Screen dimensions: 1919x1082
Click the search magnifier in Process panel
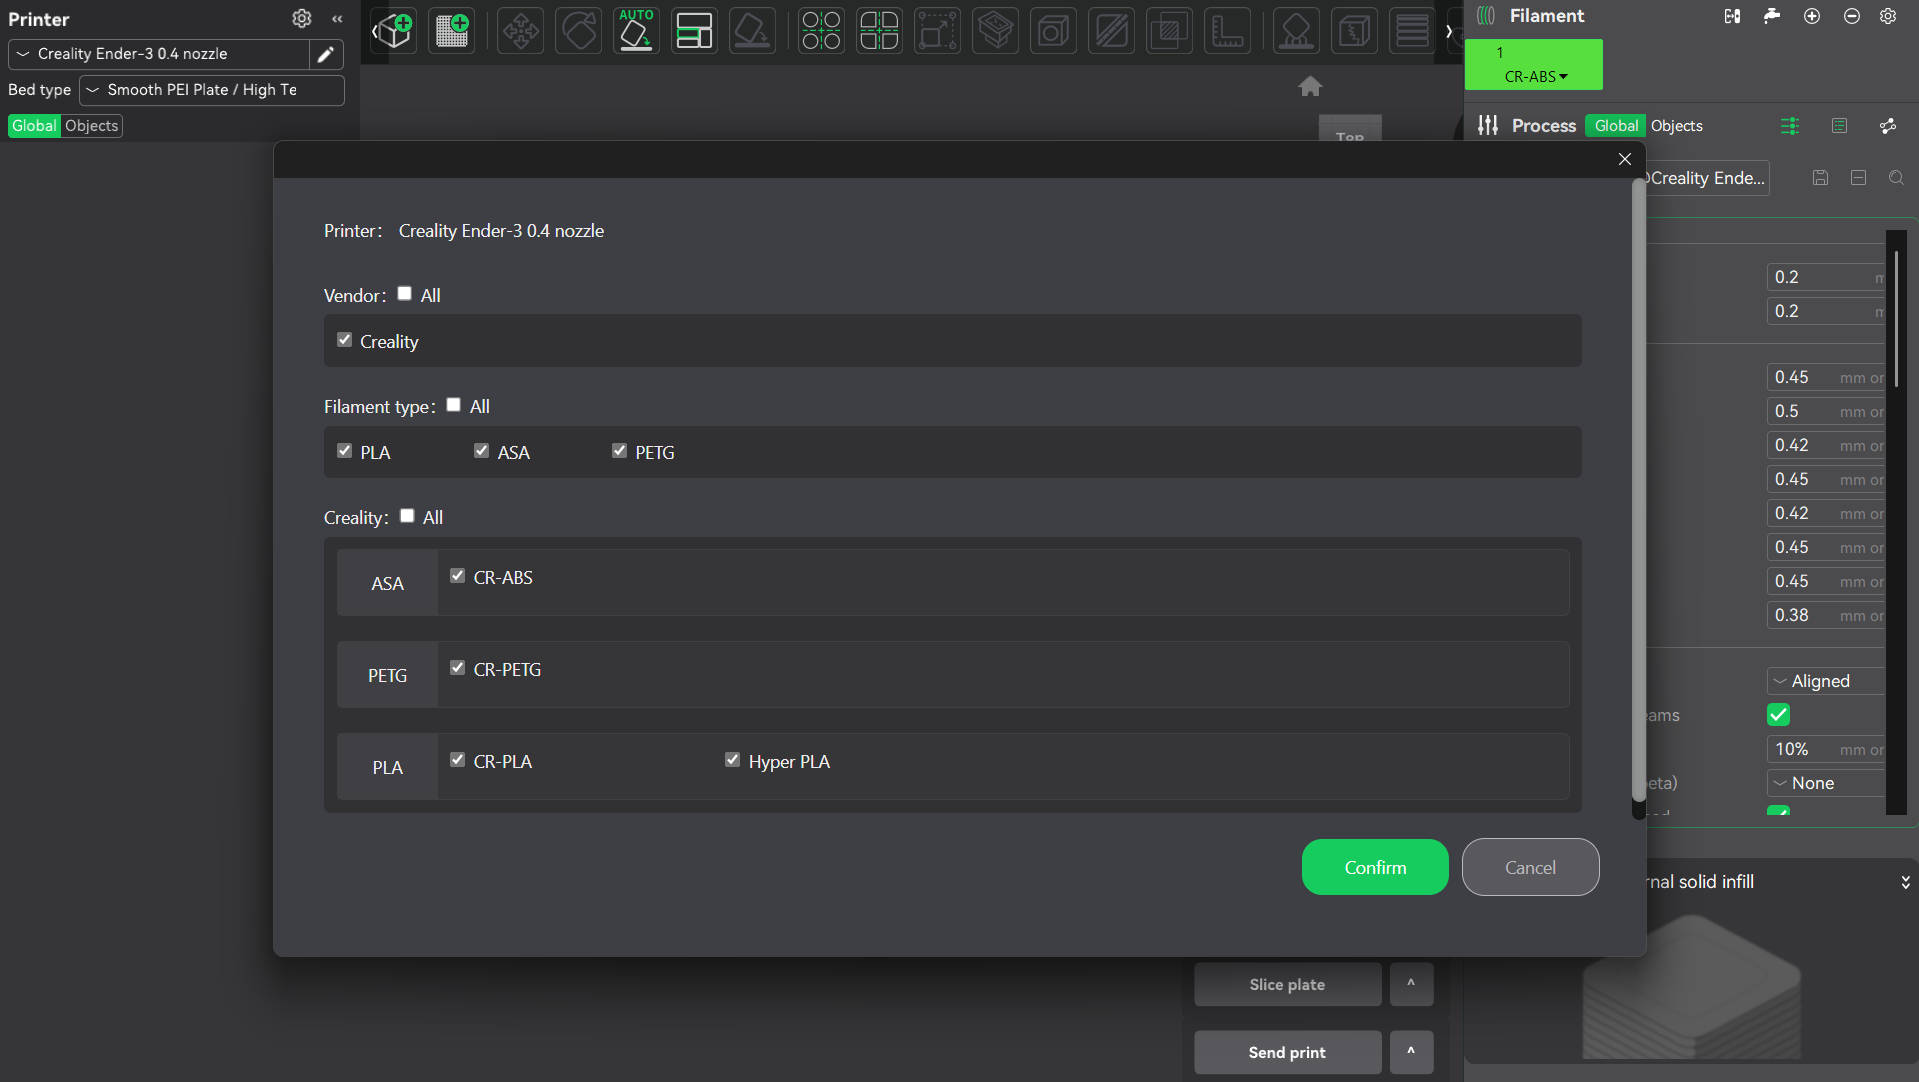(1896, 177)
